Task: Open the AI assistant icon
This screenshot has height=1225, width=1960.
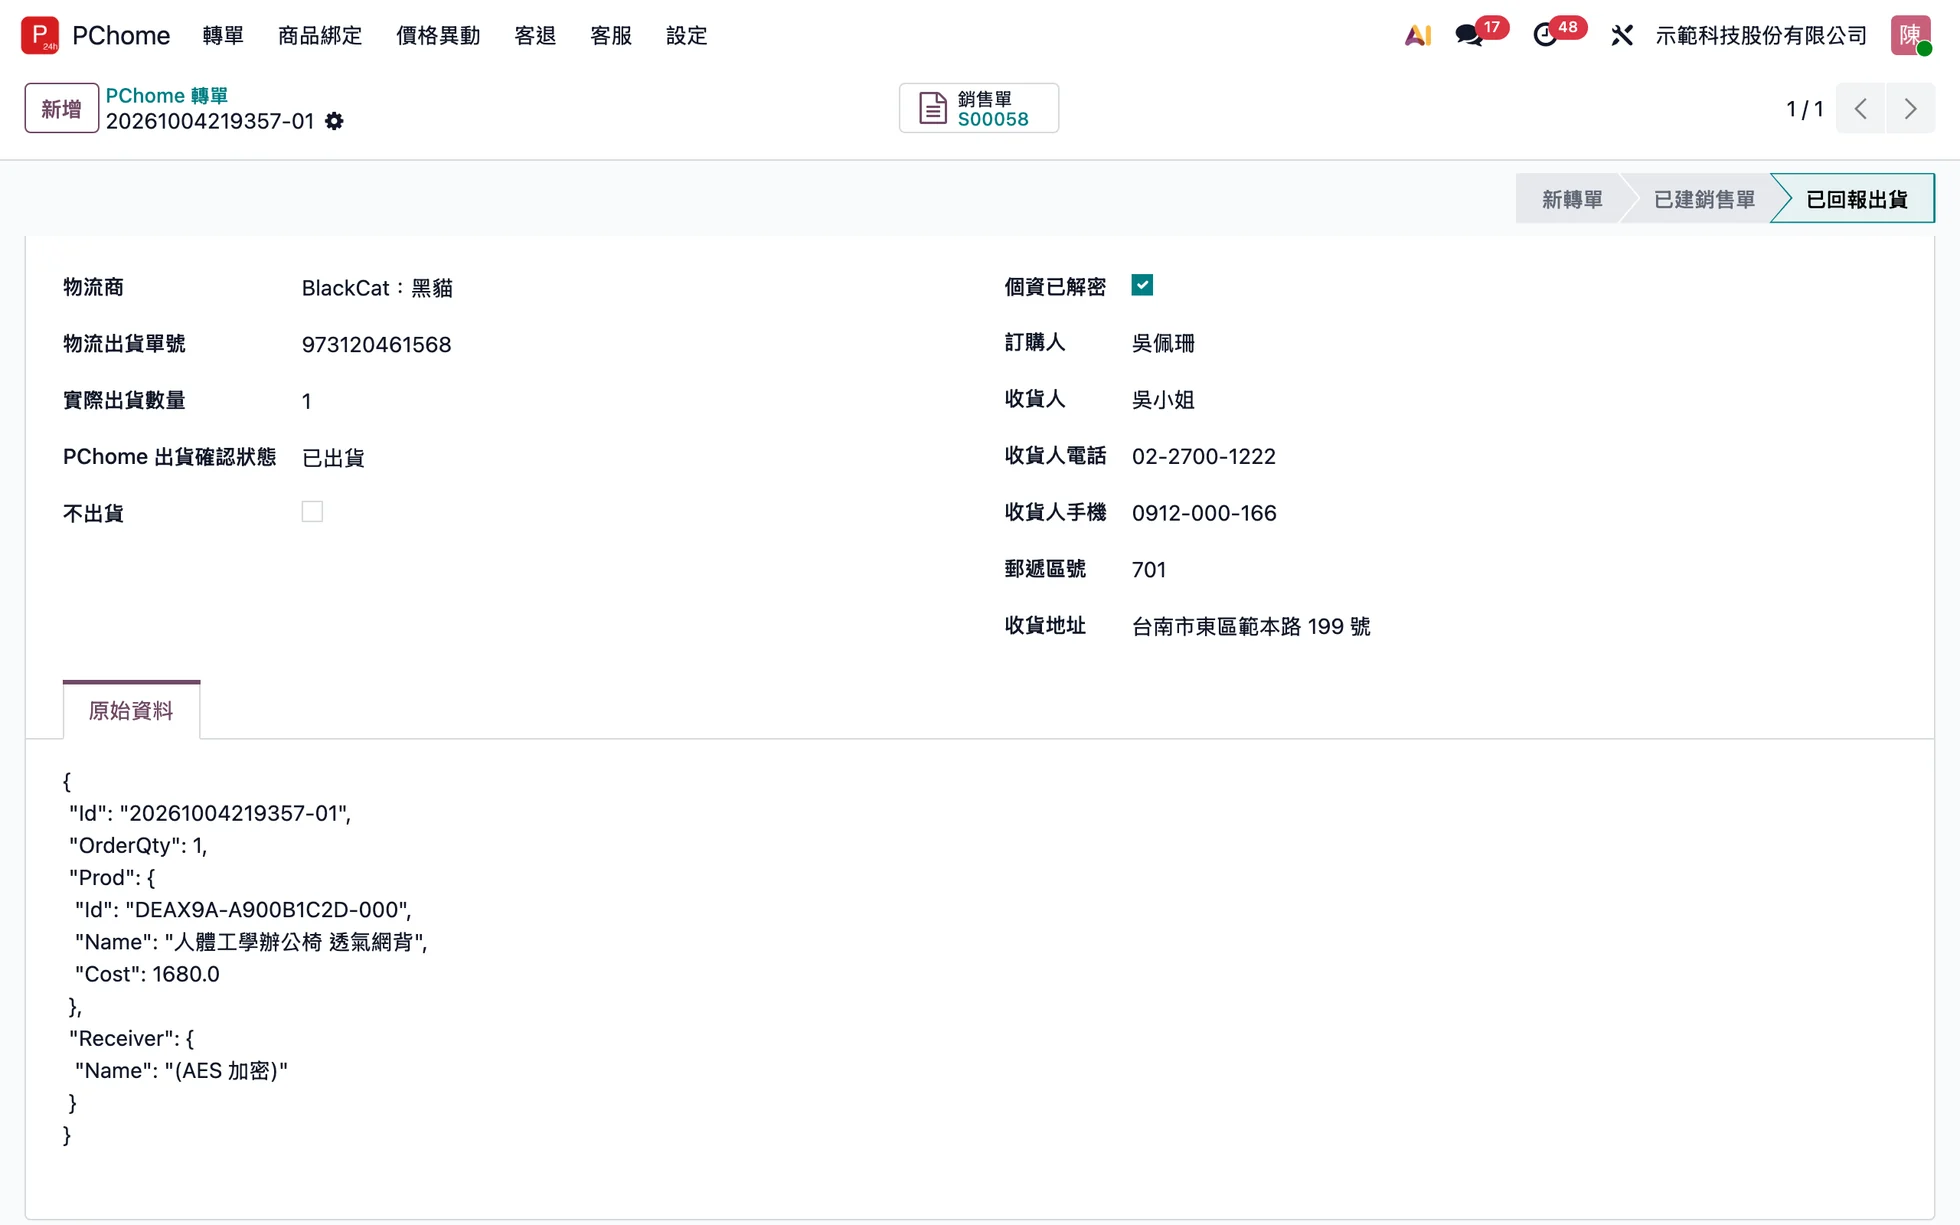Action: pos(1418,35)
